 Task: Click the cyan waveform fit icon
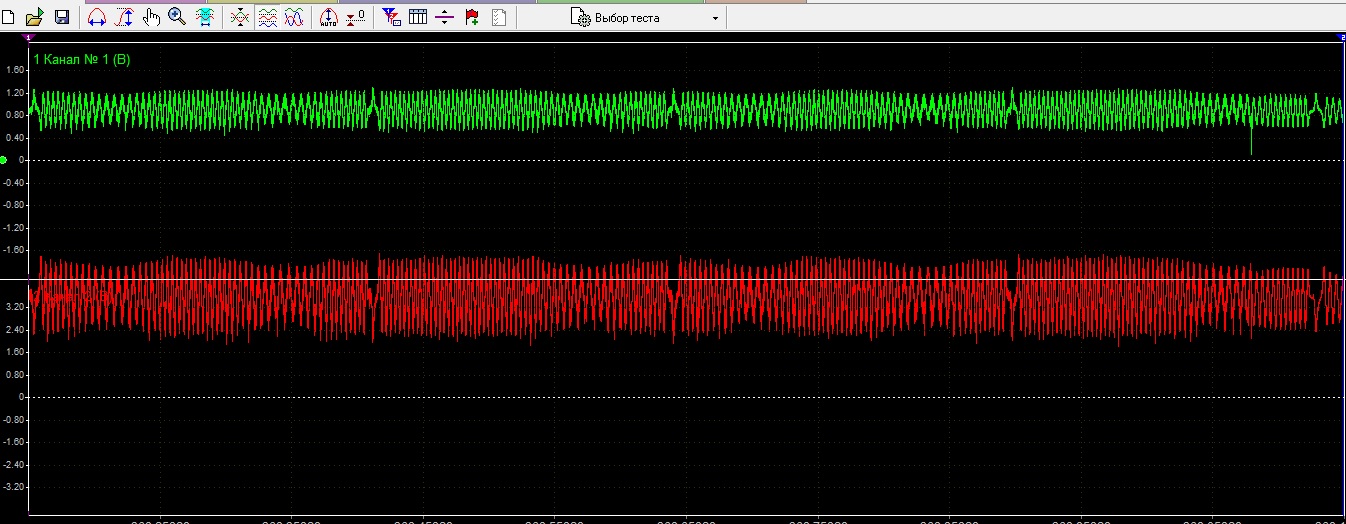pos(205,17)
